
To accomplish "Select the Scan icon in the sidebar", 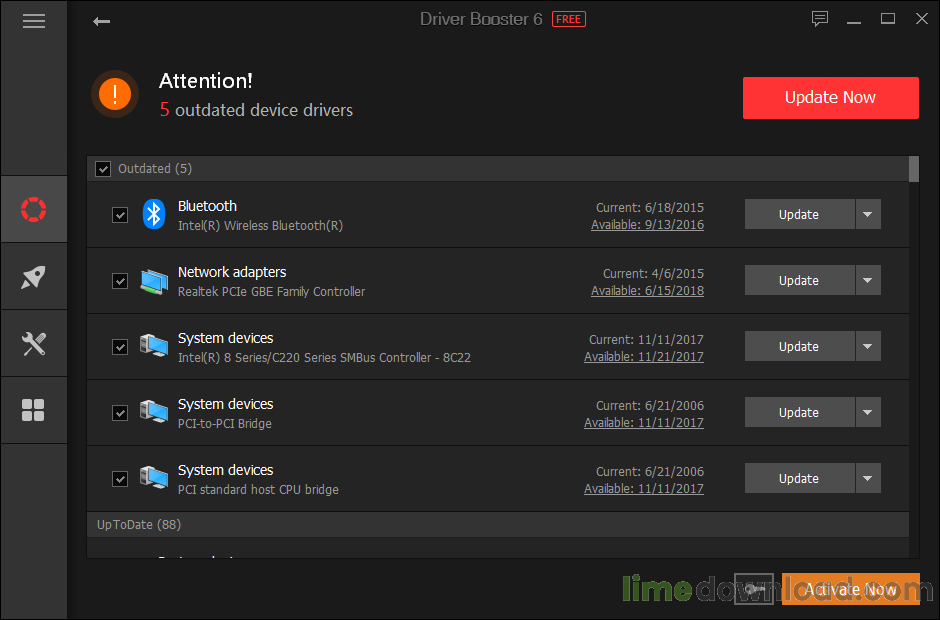I will coord(33,209).
